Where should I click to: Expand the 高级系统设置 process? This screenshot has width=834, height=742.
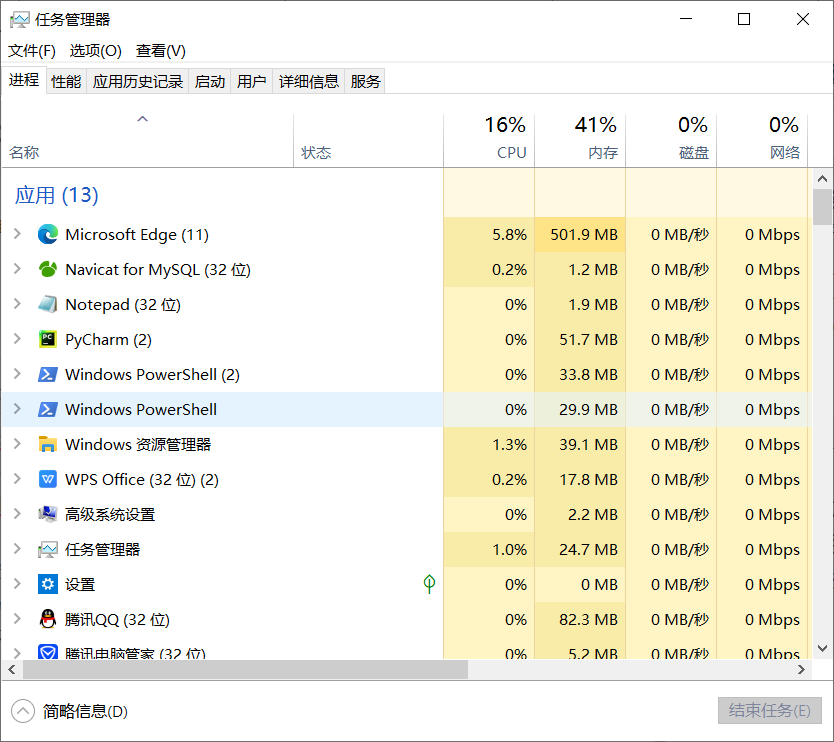17,514
